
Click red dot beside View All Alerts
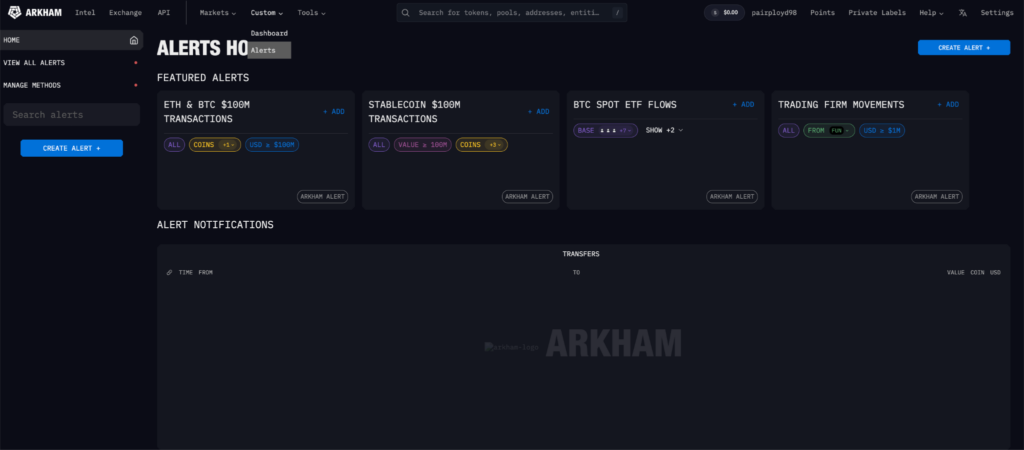click(135, 63)
